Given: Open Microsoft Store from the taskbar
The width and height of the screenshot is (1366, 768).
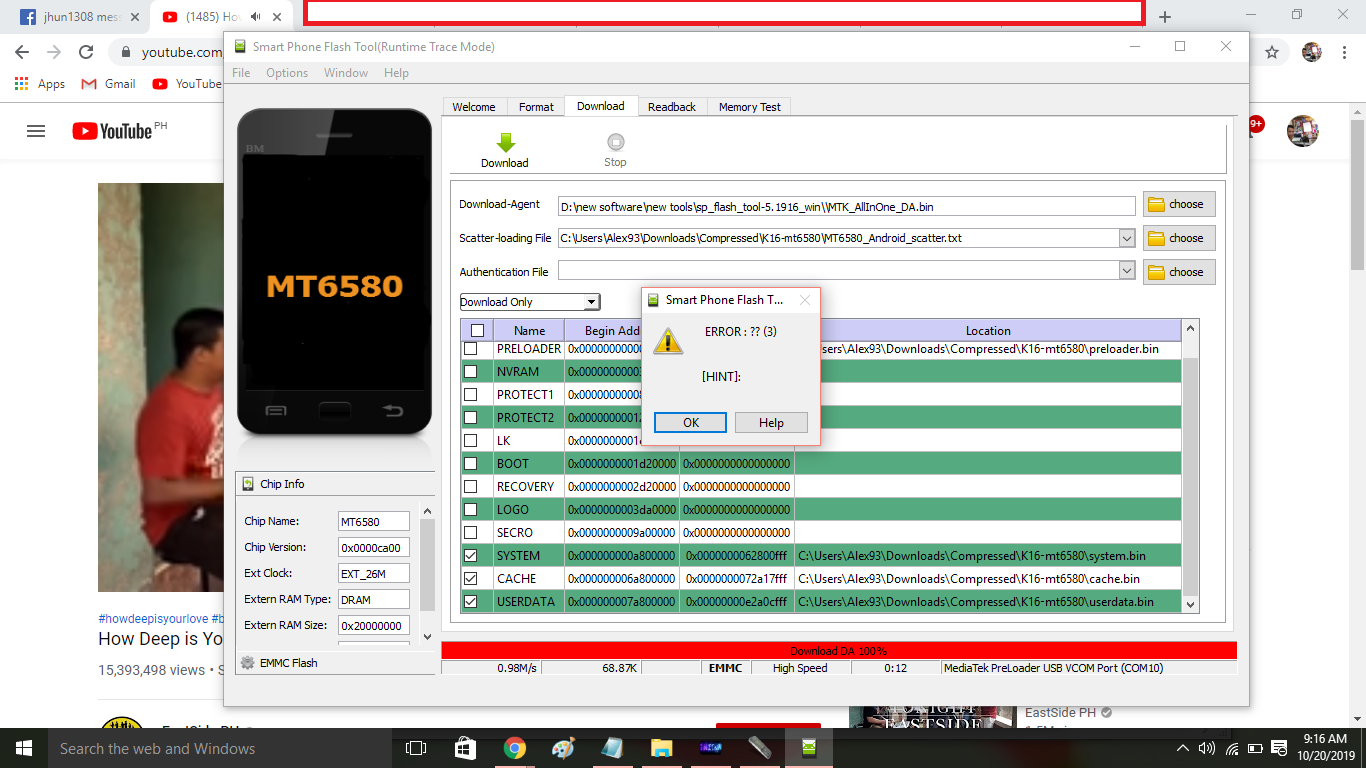Looking at the screenshot, I should [466, 748].
